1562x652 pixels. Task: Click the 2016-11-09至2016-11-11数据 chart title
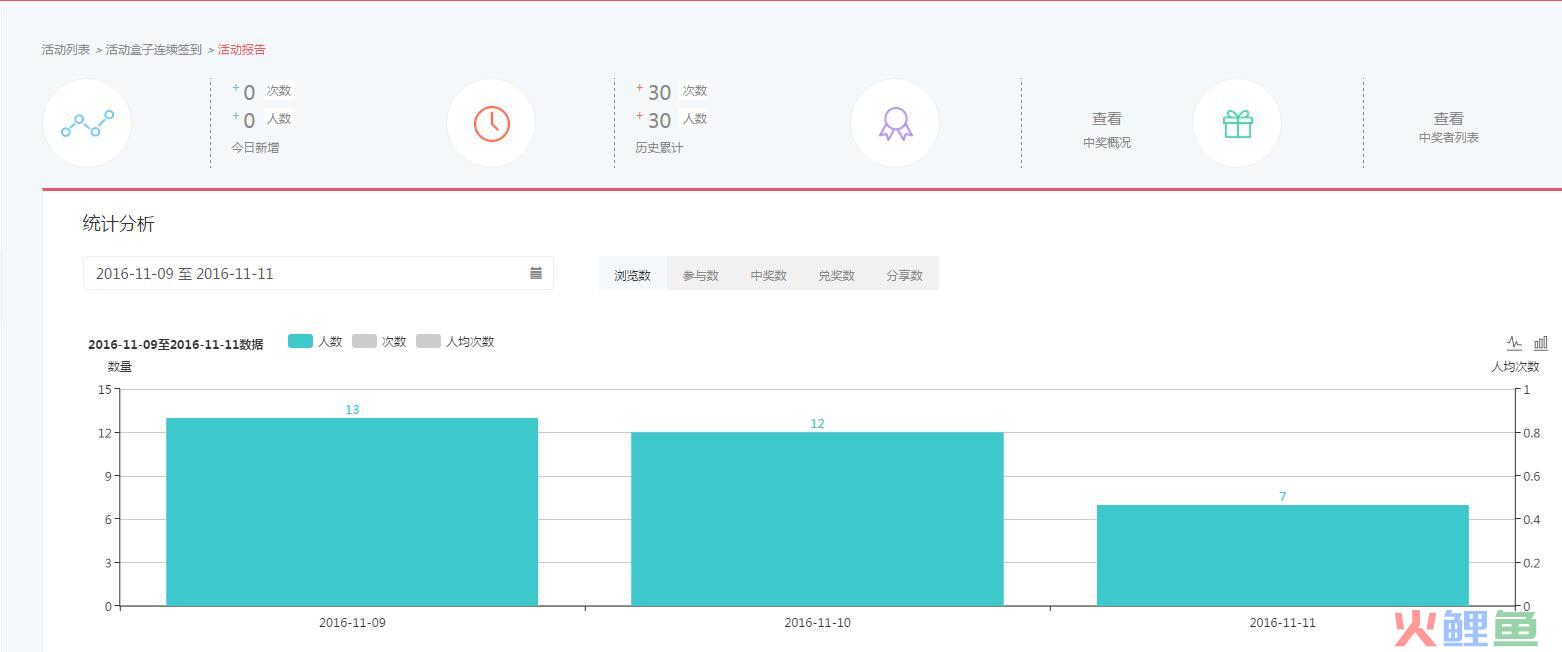pos(176,344)
